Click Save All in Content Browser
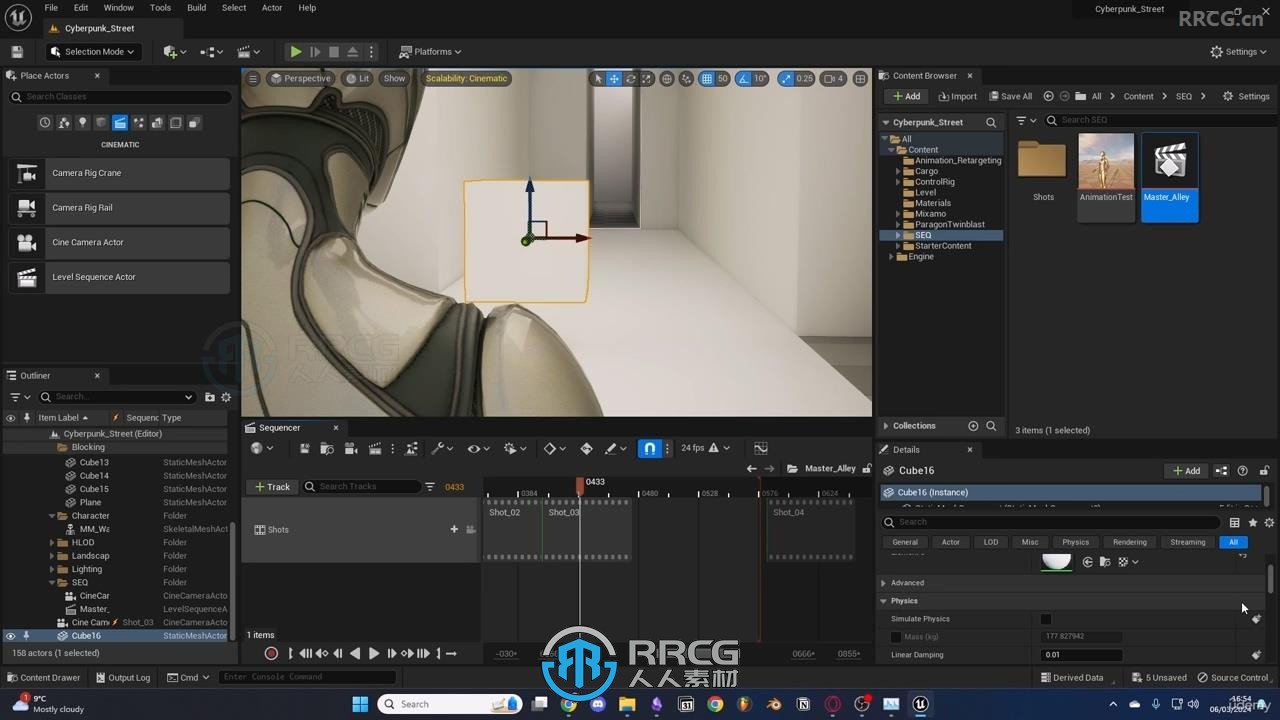The image size is (1280, 720). [x=1010, y=97]
